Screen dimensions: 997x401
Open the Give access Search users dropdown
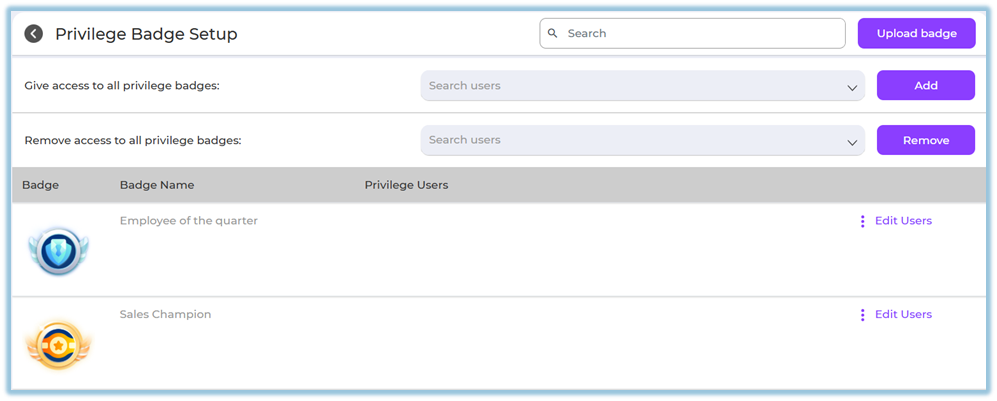[x=630, y=86]
